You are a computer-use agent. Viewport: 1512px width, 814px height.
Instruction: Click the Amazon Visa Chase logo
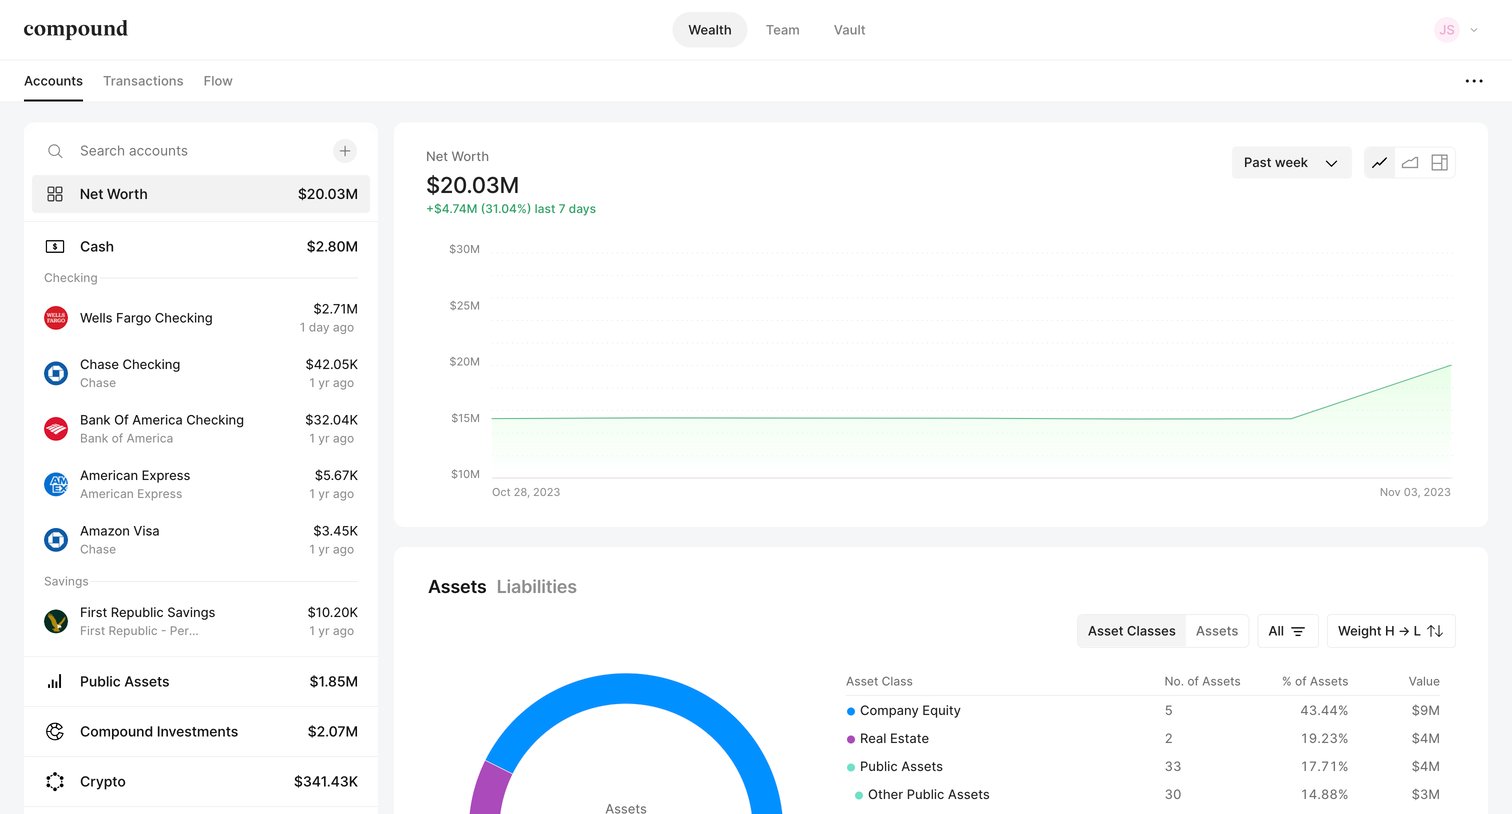click(56, 540)
